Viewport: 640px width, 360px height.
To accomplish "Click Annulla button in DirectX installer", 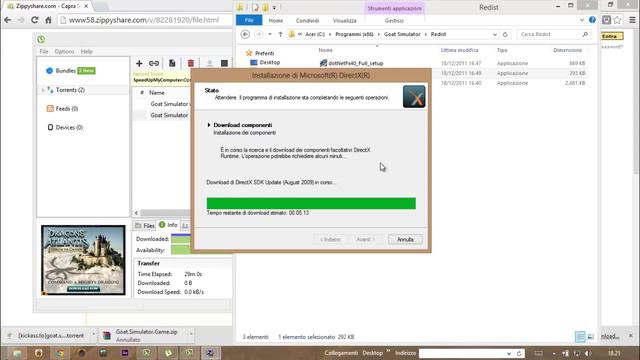I will coord(405,240).
